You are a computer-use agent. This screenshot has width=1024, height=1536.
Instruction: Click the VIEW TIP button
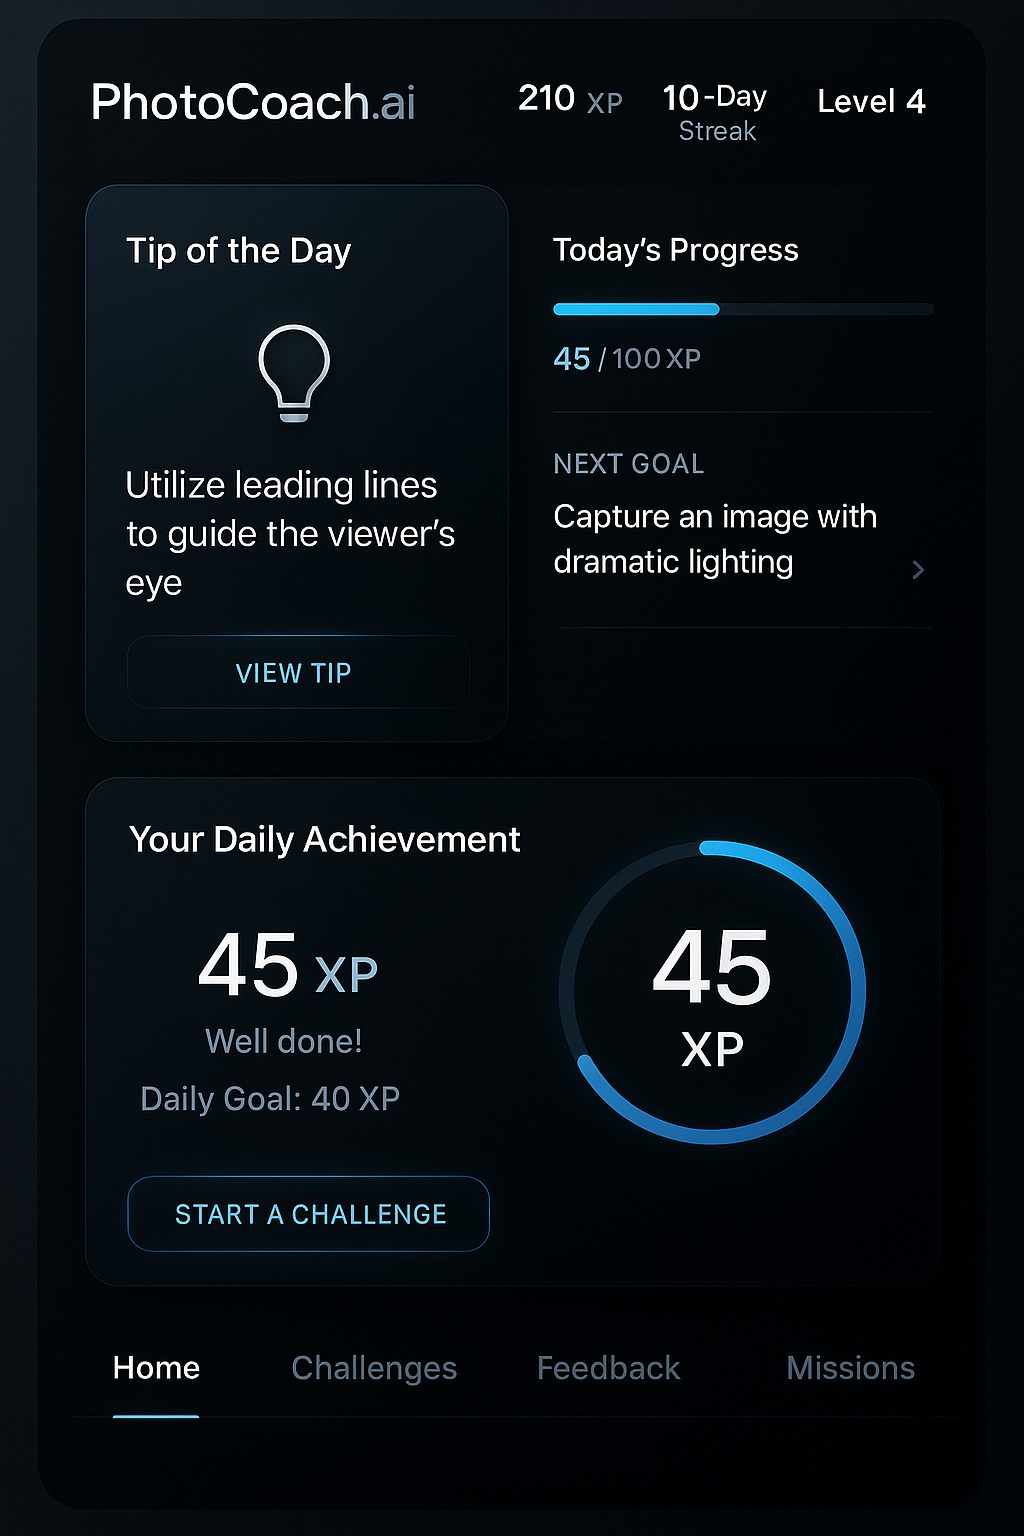point(297,673)
